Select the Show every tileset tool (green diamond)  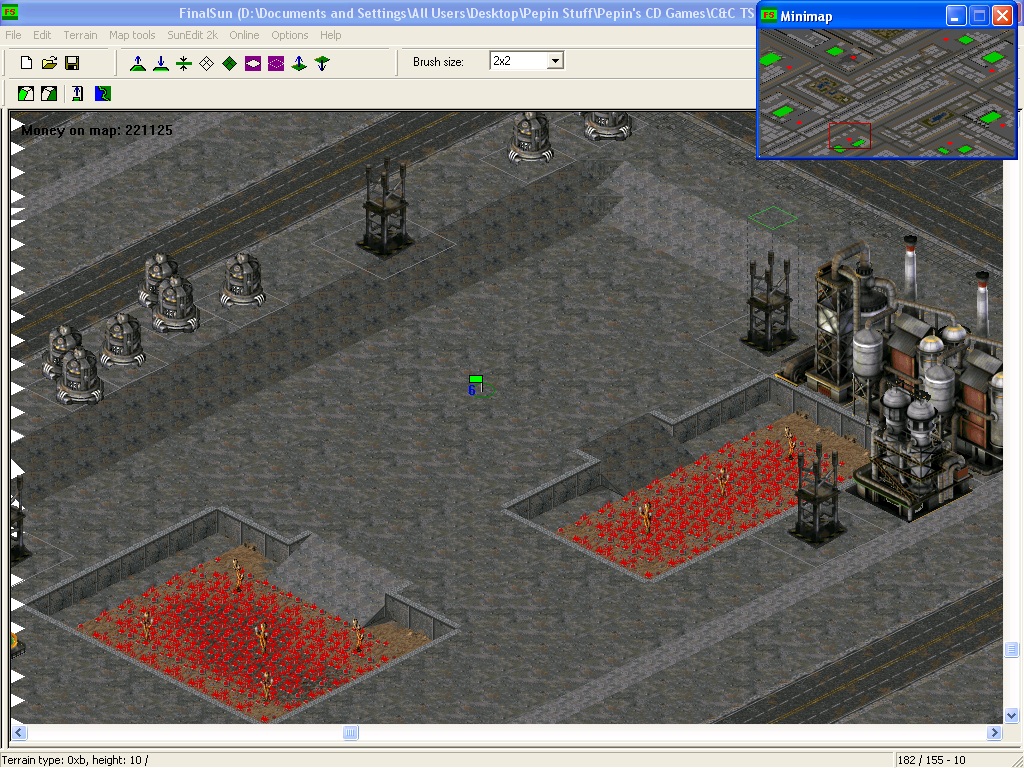click(x=229, y=63)
